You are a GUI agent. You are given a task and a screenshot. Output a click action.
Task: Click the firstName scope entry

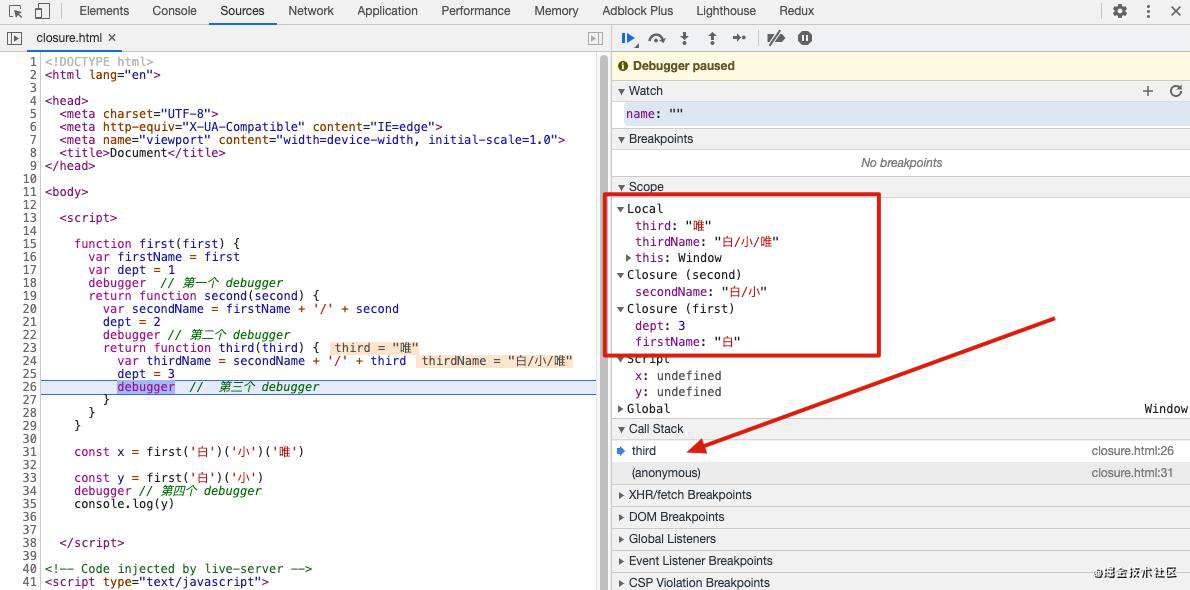688,342
